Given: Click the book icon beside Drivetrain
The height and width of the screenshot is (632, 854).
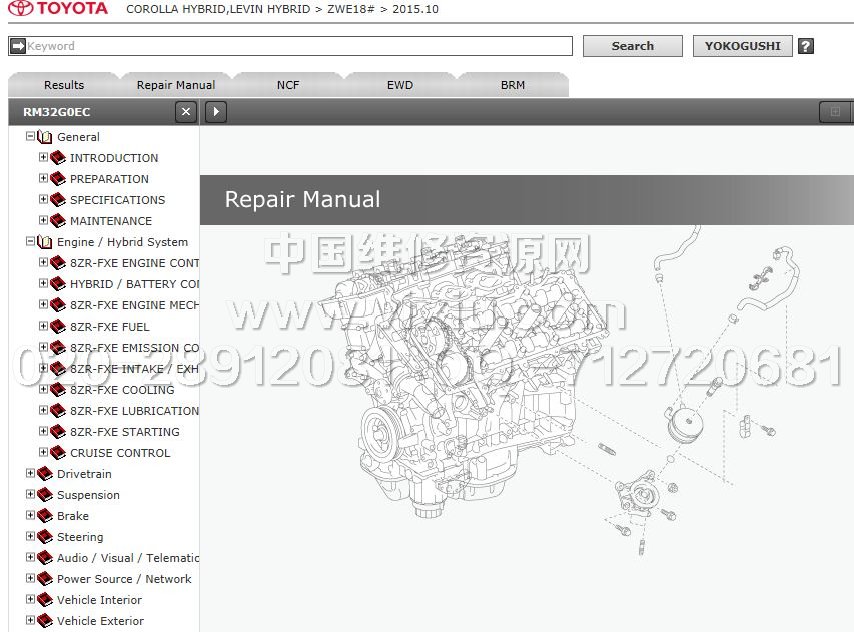Looking at the screenshot, I should tap(45, 474).
